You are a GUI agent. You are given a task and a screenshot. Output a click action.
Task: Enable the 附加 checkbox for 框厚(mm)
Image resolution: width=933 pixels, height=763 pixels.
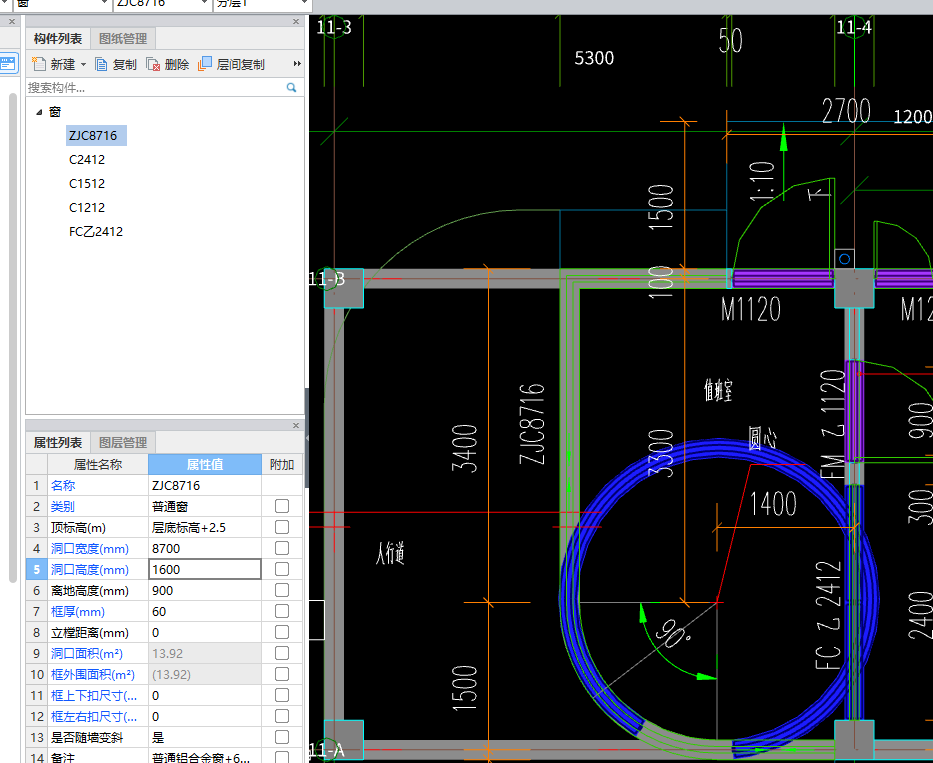[x=282, y=611]
